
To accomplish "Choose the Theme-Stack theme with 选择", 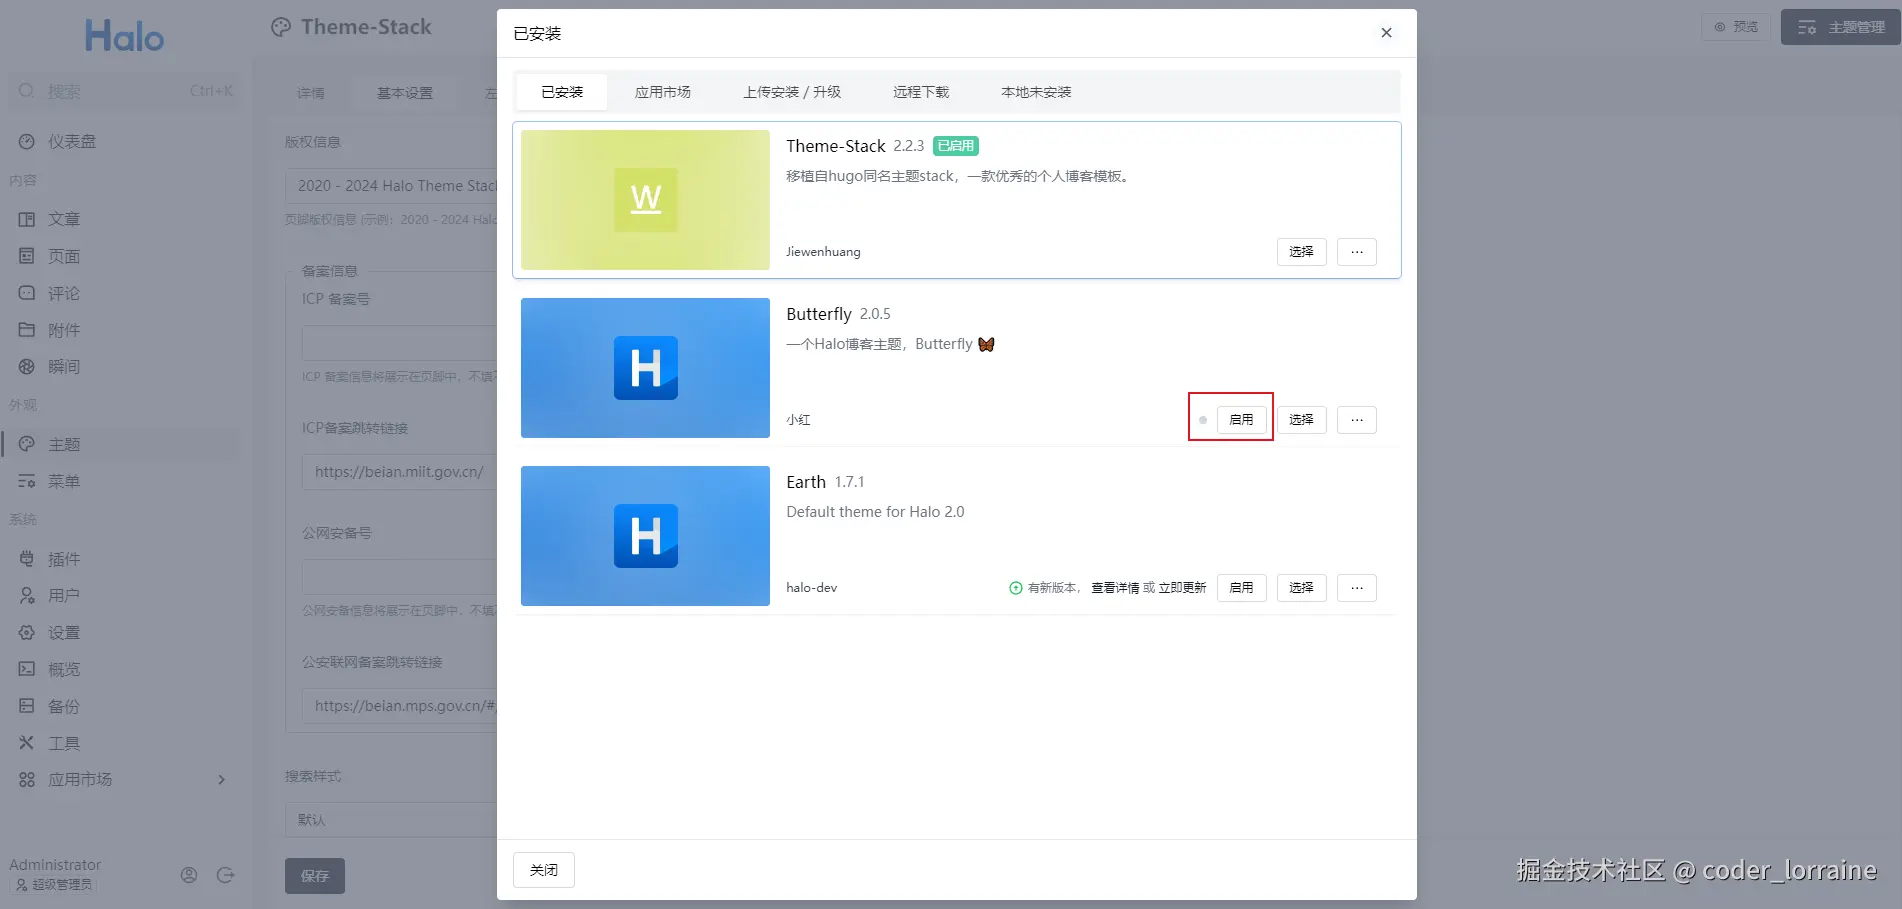I will point(1301,252).
